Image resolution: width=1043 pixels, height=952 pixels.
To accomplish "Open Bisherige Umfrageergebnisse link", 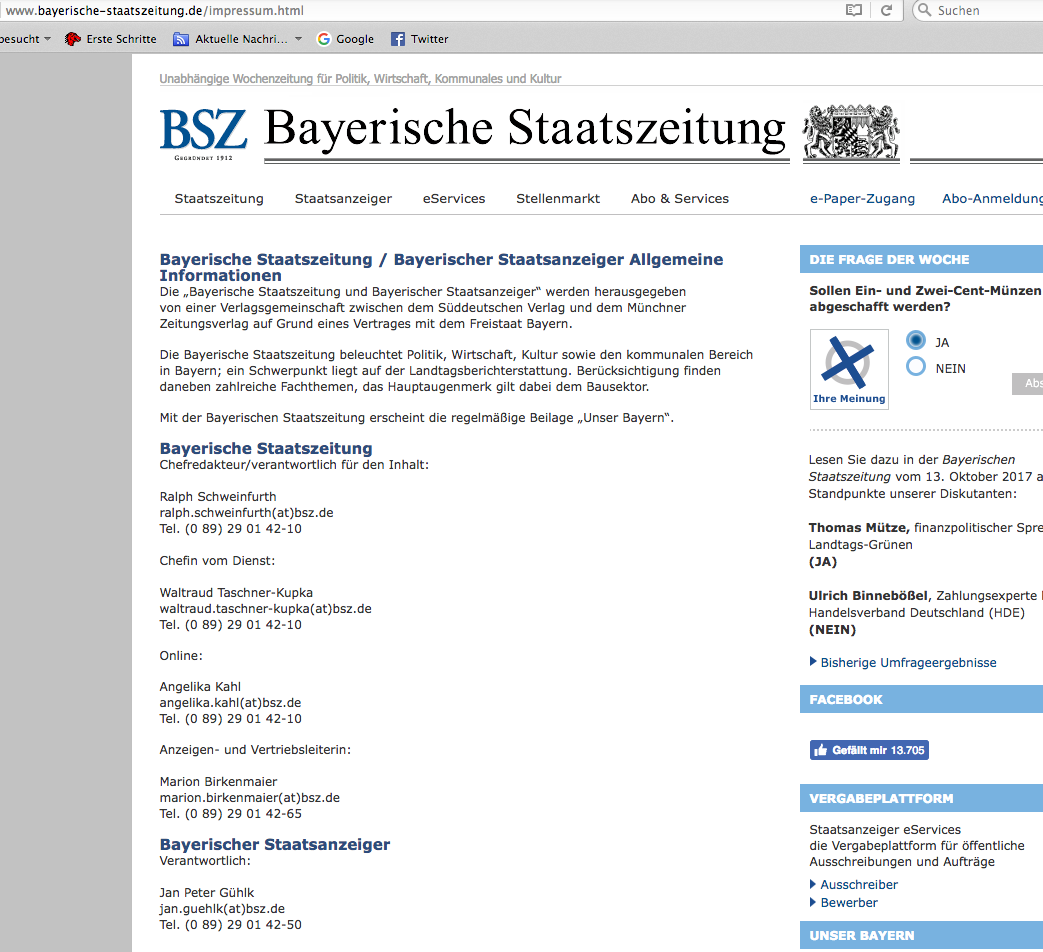I will [908, 663].
